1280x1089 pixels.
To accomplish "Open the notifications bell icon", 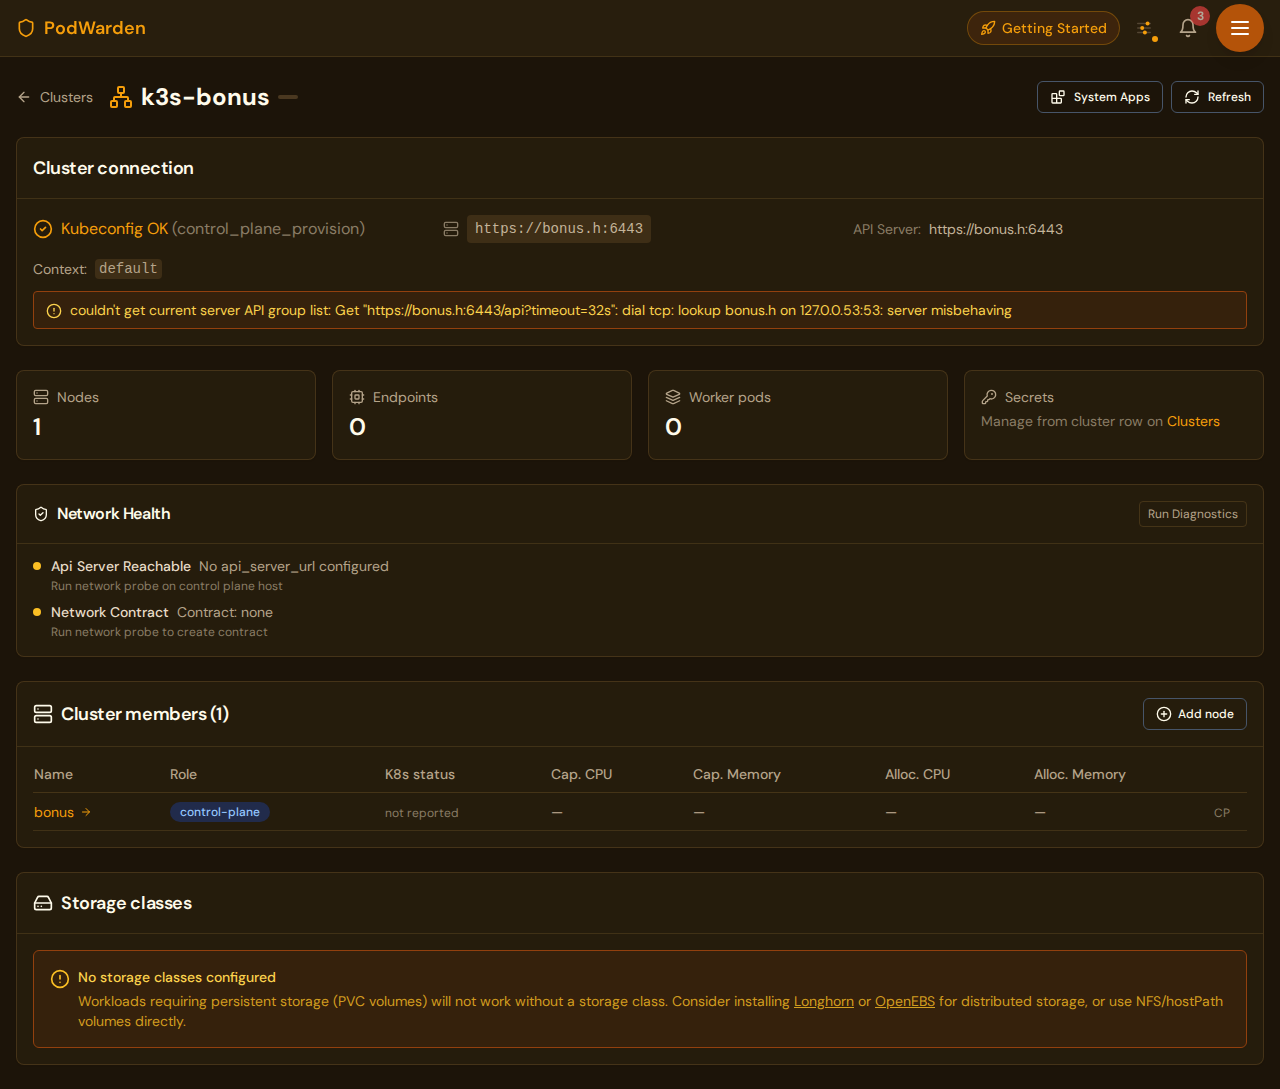I will pyautogui.click(x=1188, y=28).
